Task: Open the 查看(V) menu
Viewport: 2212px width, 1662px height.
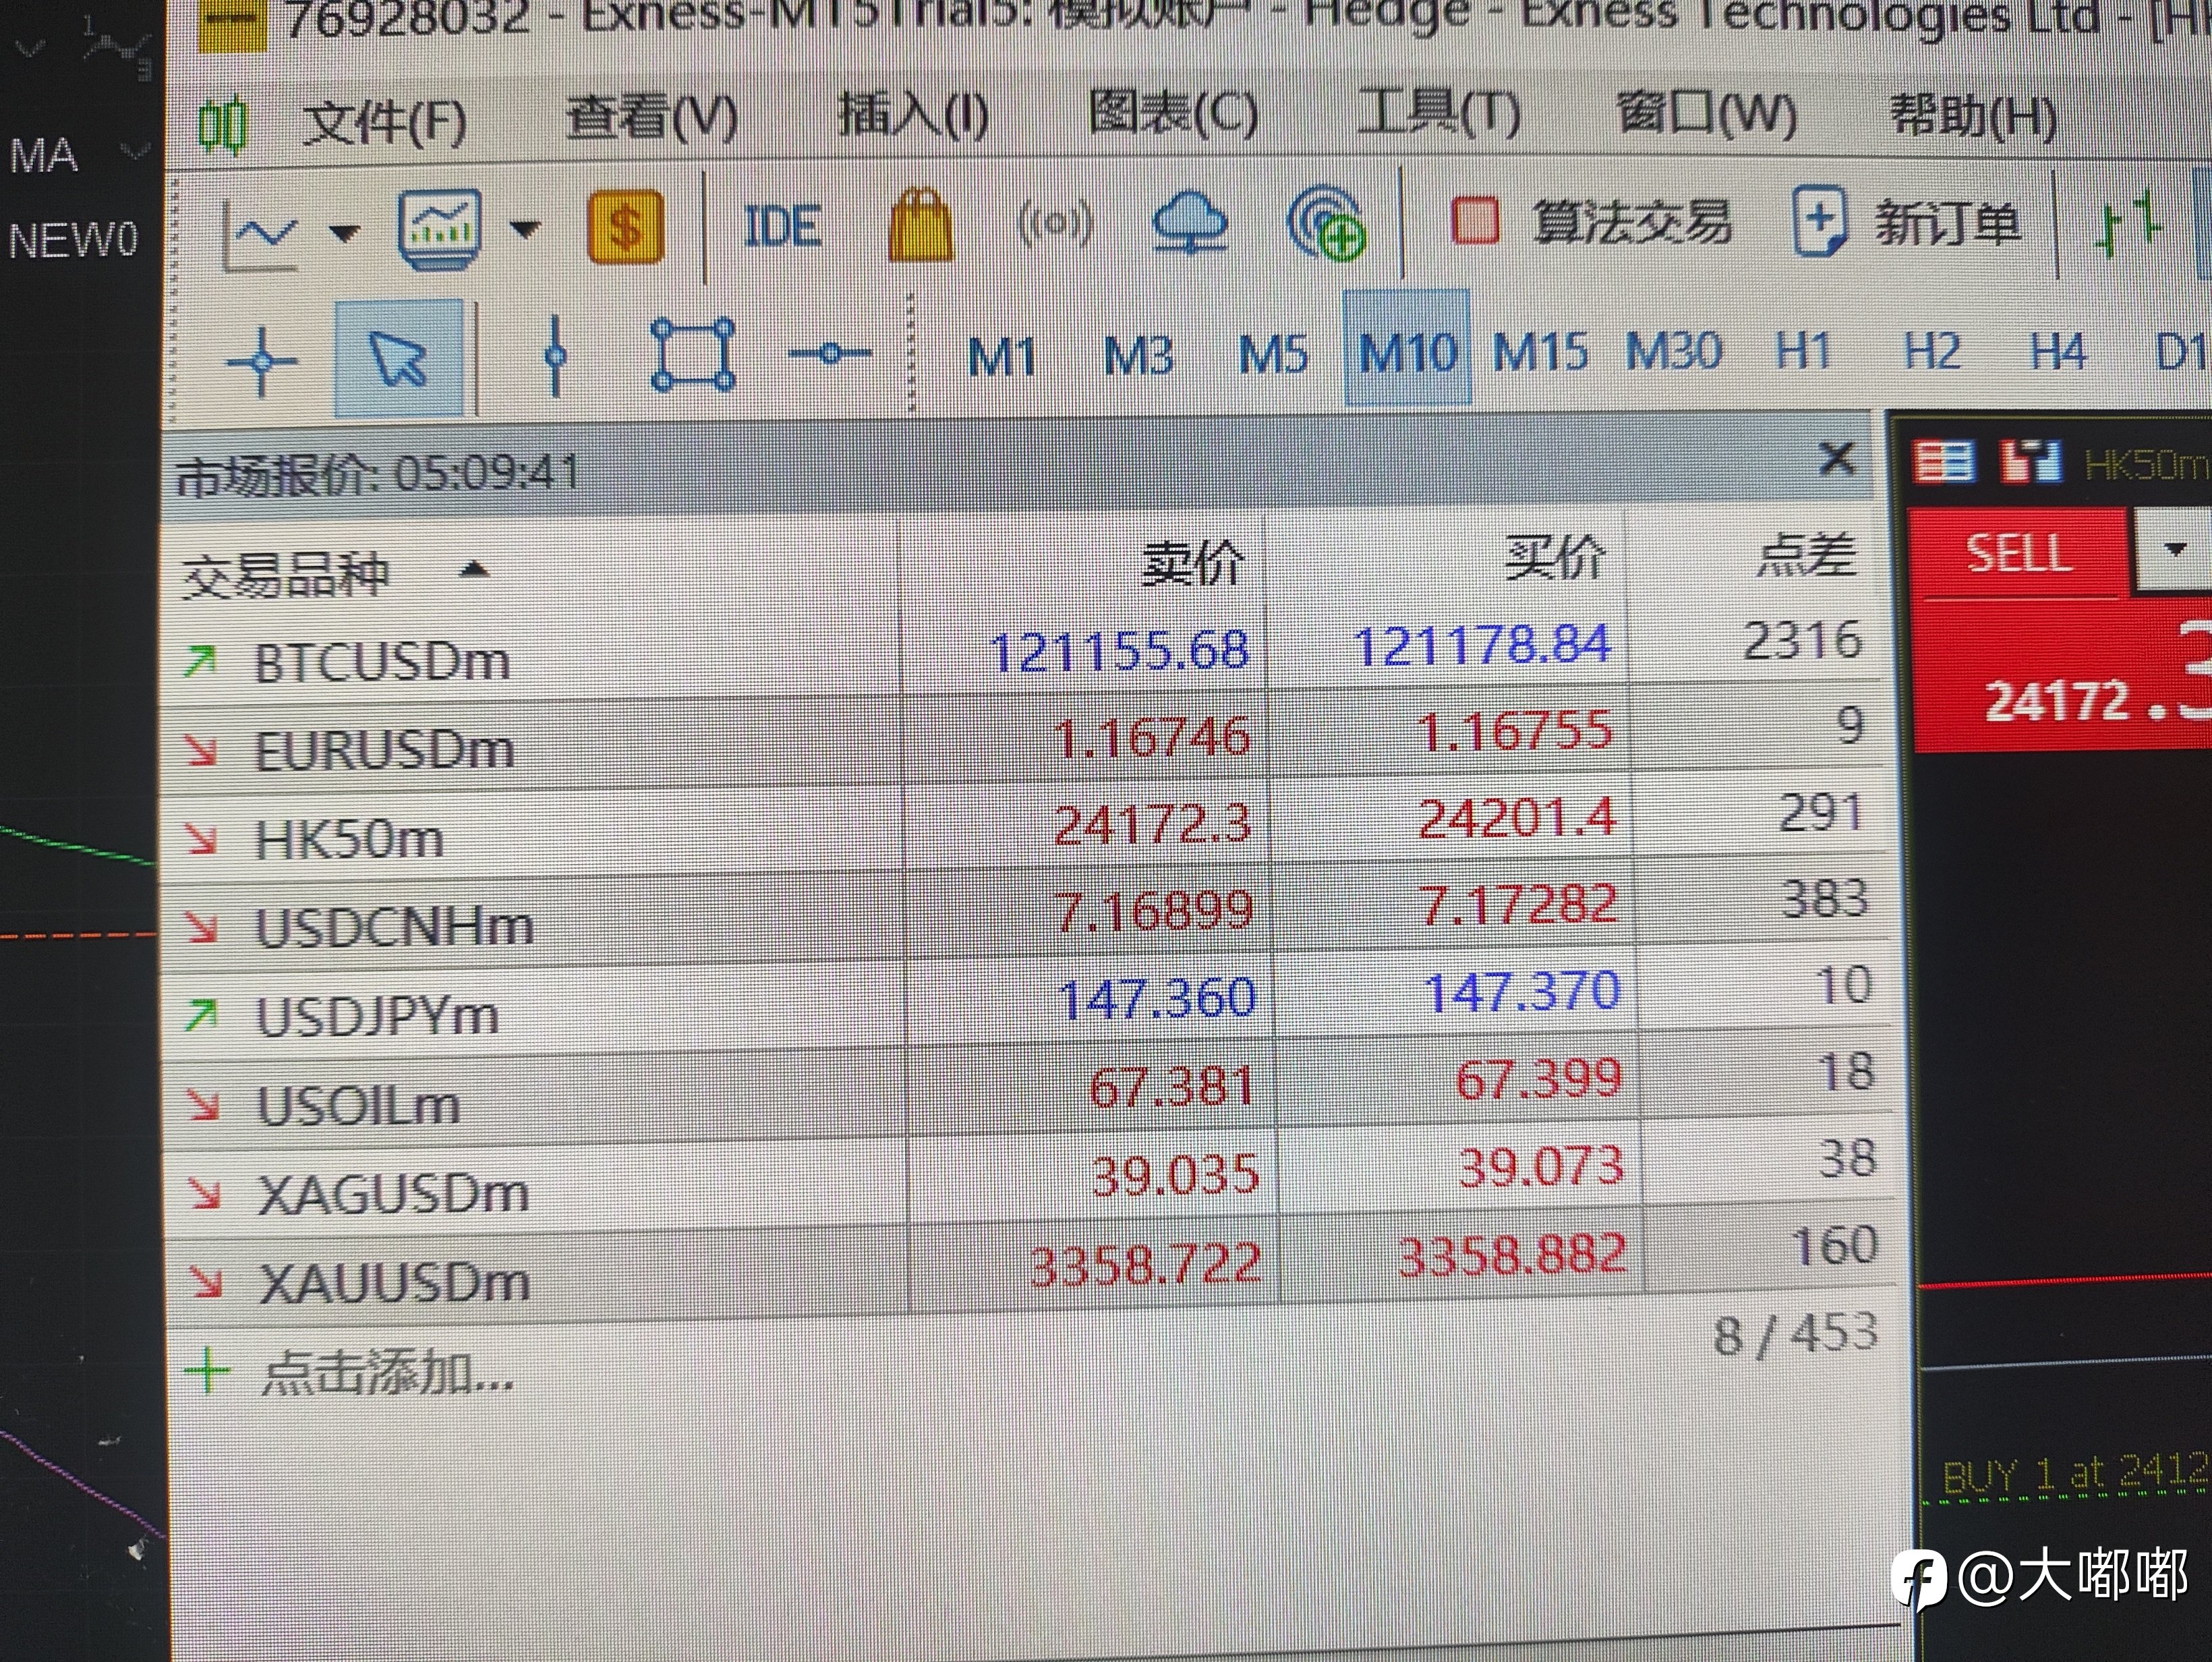Action: click(x=652, y=119)
